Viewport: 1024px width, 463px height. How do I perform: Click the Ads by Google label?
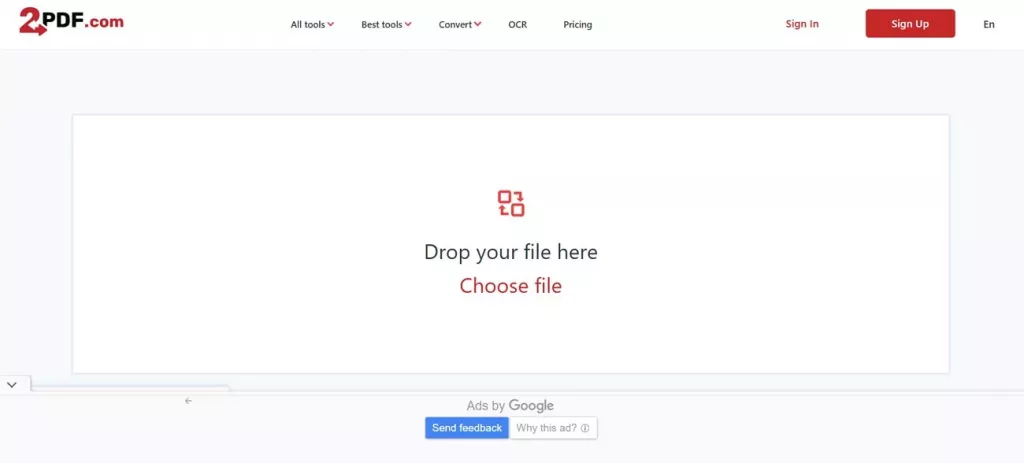tap(510, 406)
